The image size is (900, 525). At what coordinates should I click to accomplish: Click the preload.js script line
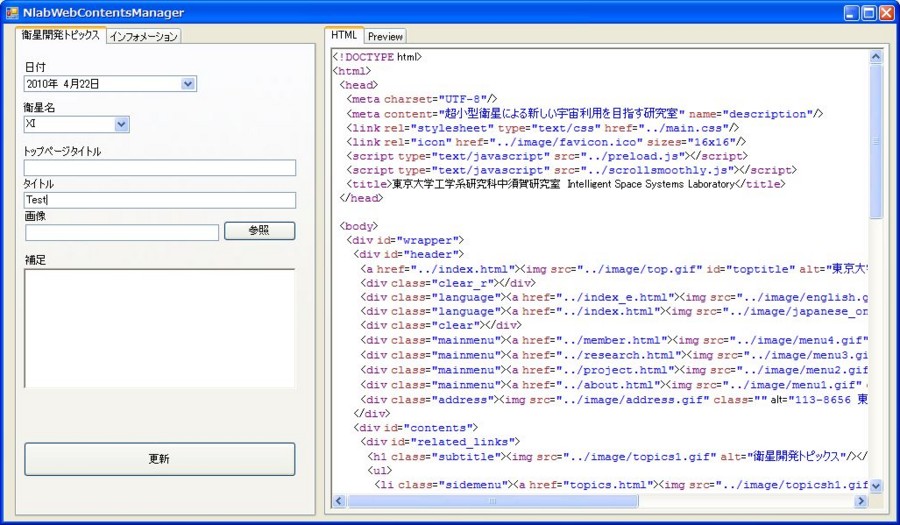(x=547, y=156)
